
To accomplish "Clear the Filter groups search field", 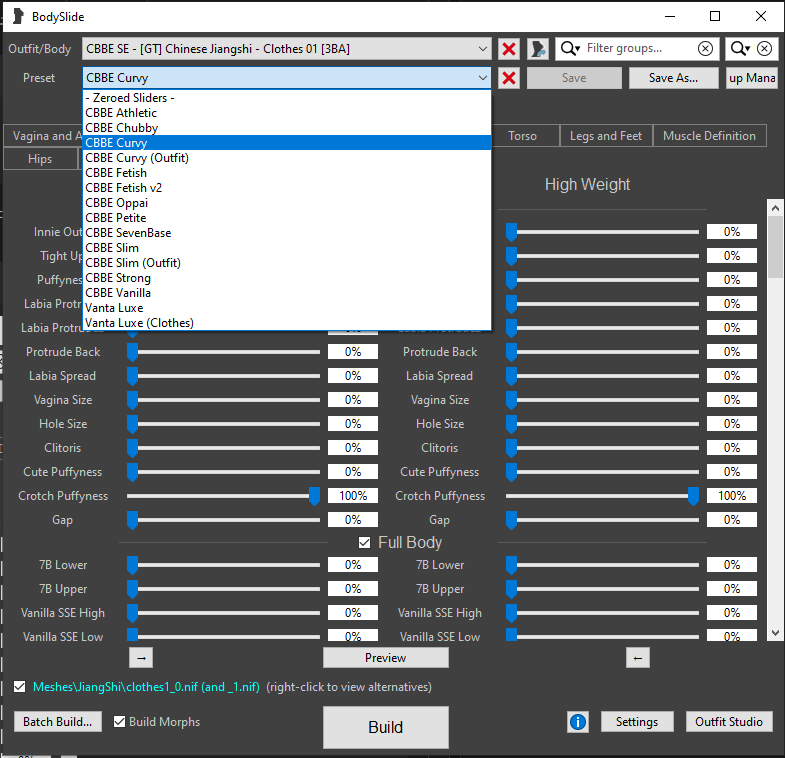I will (705, 49).
